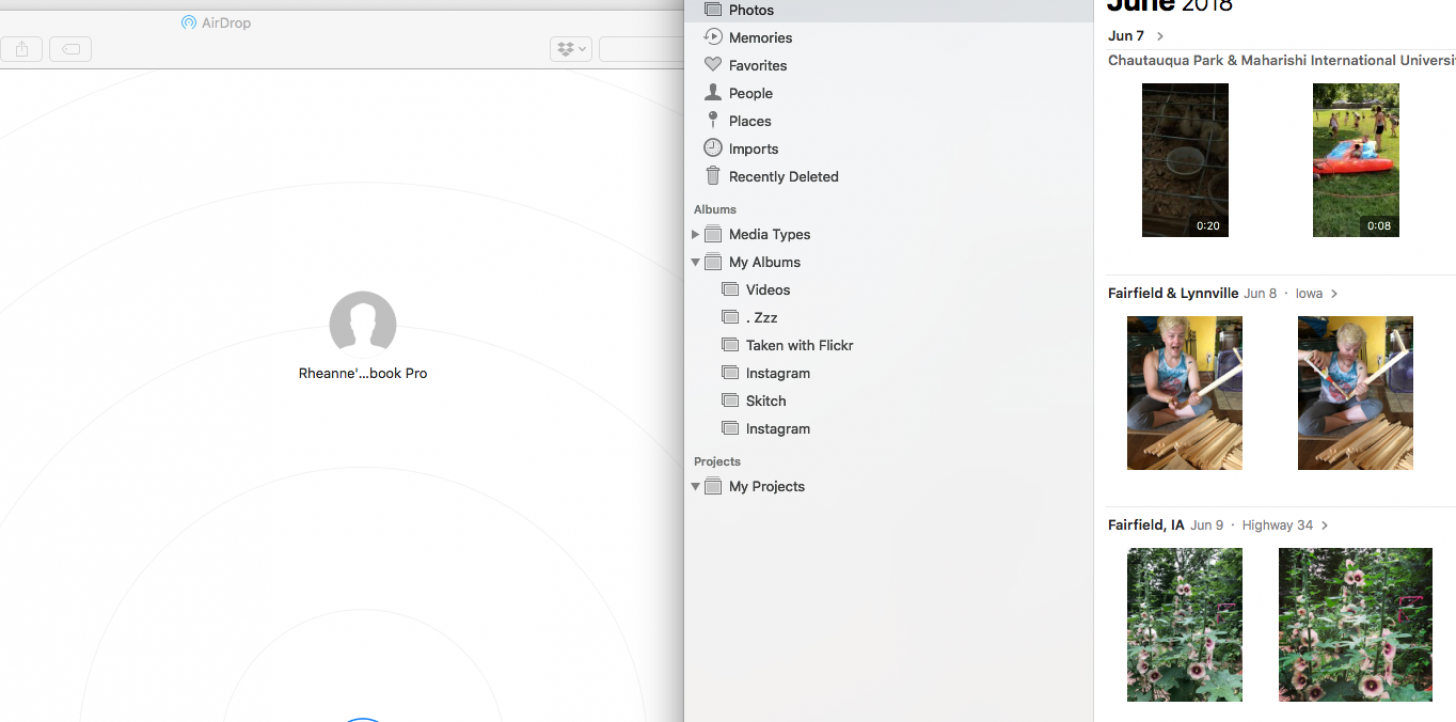
Task: Click Rheanne's MacBook Pro AirDrop avatar
Action: tap(362, 324)
